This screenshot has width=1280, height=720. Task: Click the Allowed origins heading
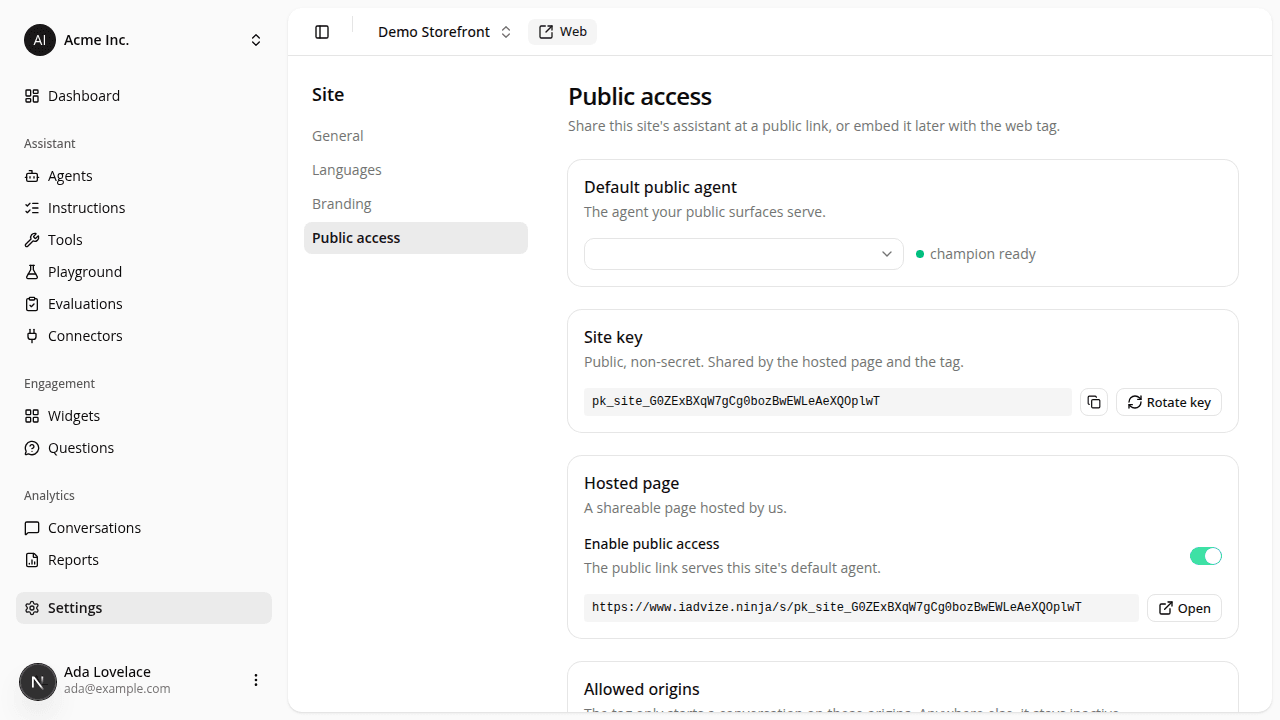[x=642, y=689]
